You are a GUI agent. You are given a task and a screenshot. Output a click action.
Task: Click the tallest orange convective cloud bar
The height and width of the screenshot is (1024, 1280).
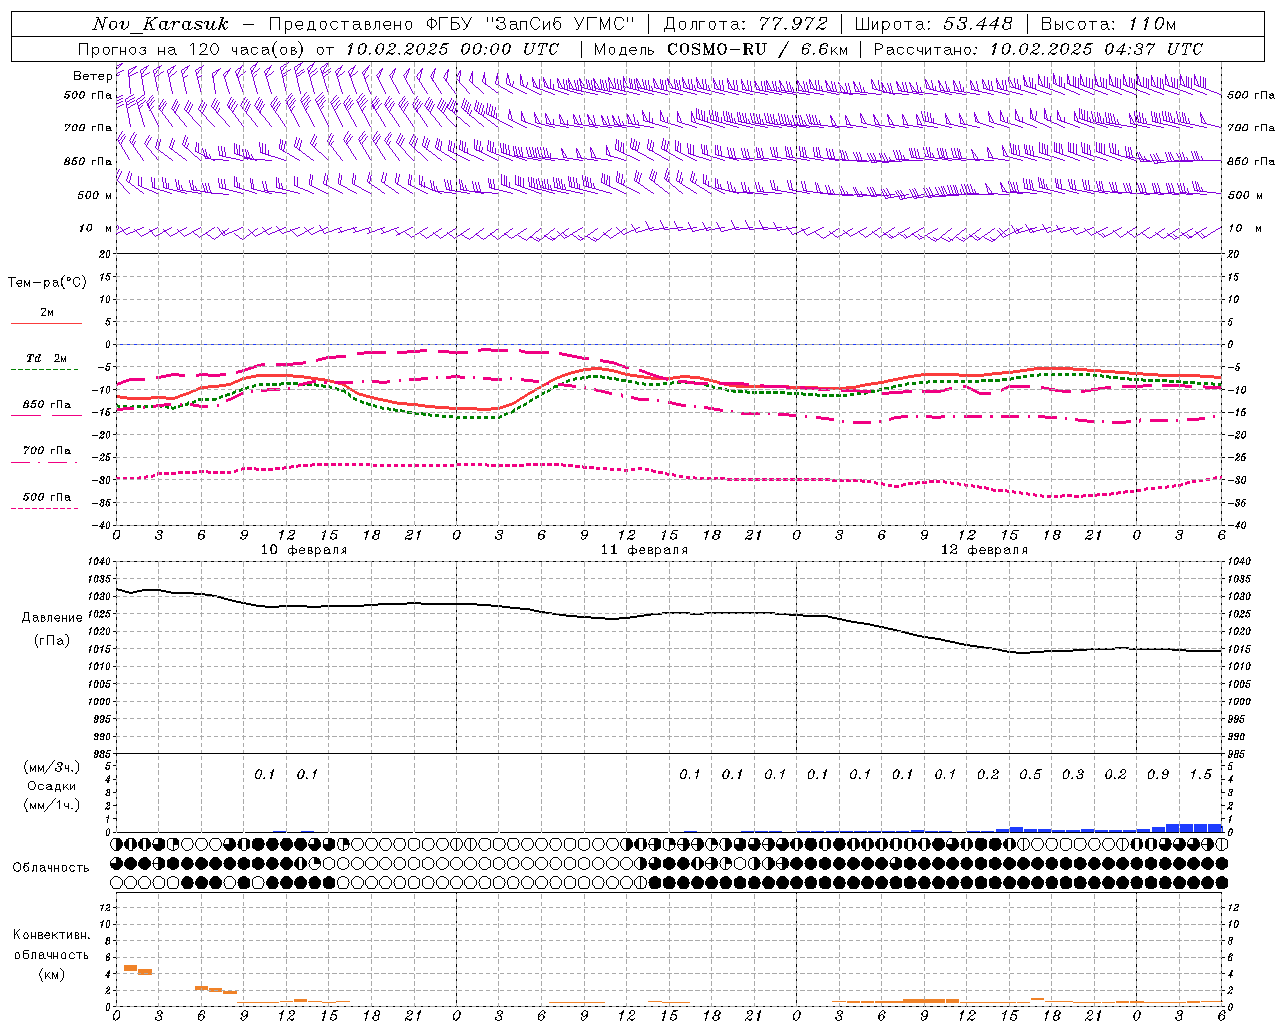130,968
